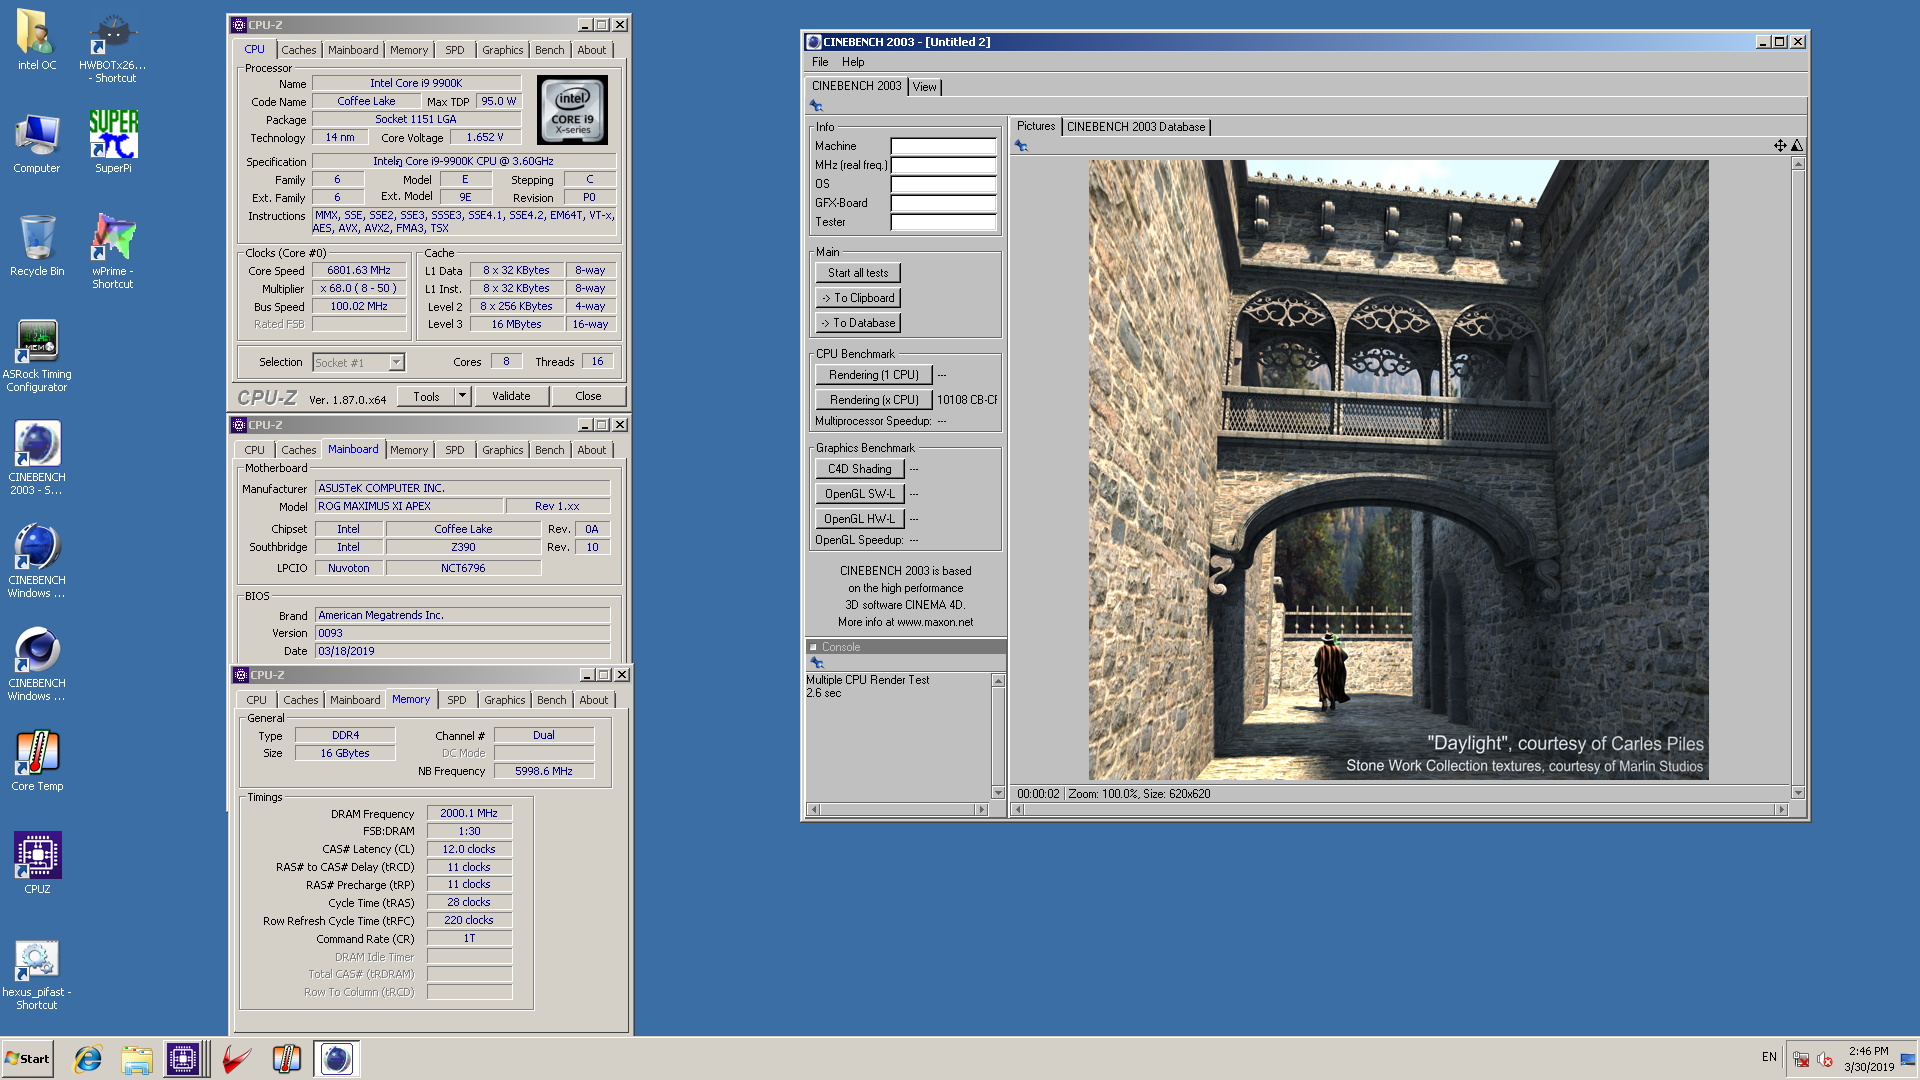Run Rendering (1 CPU) benchmark
Screen dimensions: 1920x1080
[874, 375]
